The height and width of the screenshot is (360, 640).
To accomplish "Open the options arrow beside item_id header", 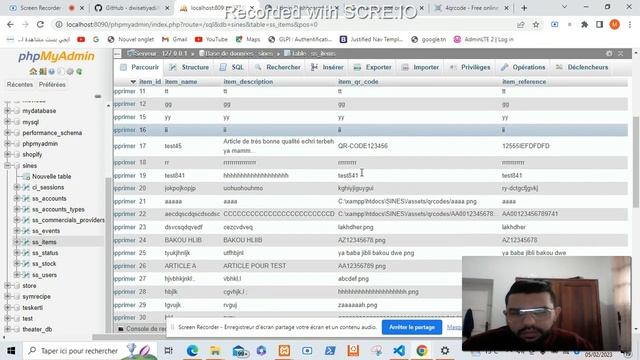I will point(133,82).
